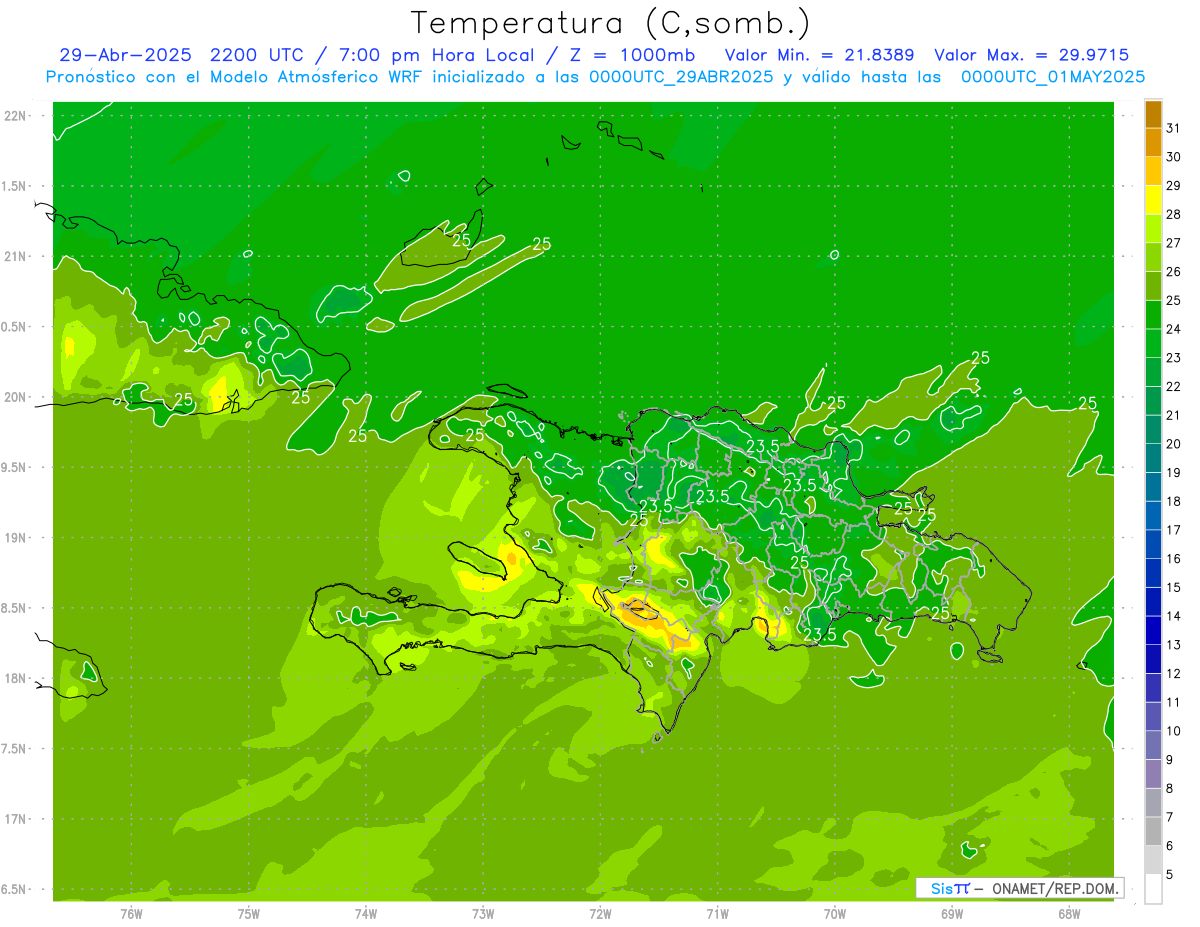Image resolution: width=1200 pixels, height=927 pixels.
Task: Click the legend value label 29
Action: pos(1174,186)
